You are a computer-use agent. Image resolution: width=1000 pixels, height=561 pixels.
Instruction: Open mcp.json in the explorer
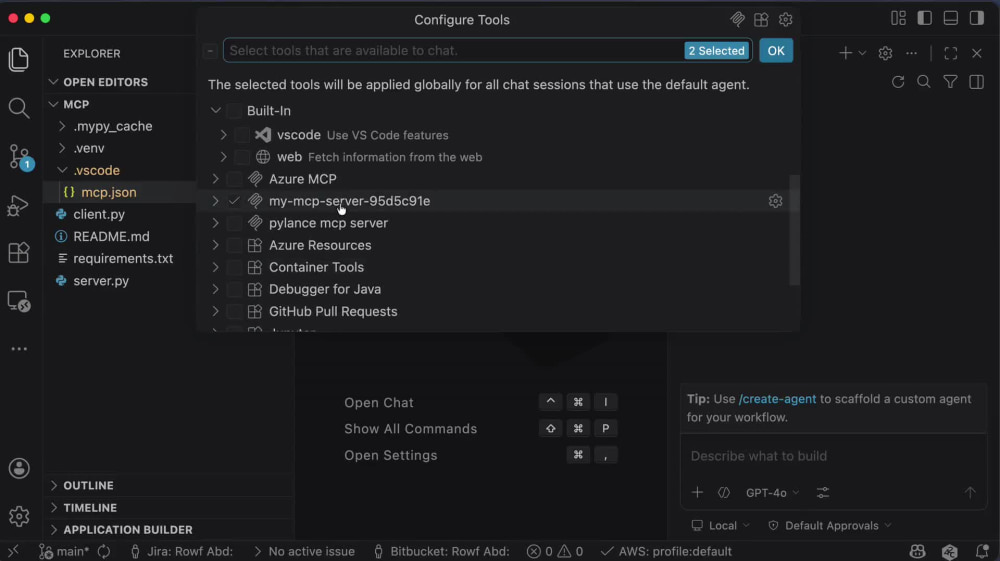(x=108, y=193)
